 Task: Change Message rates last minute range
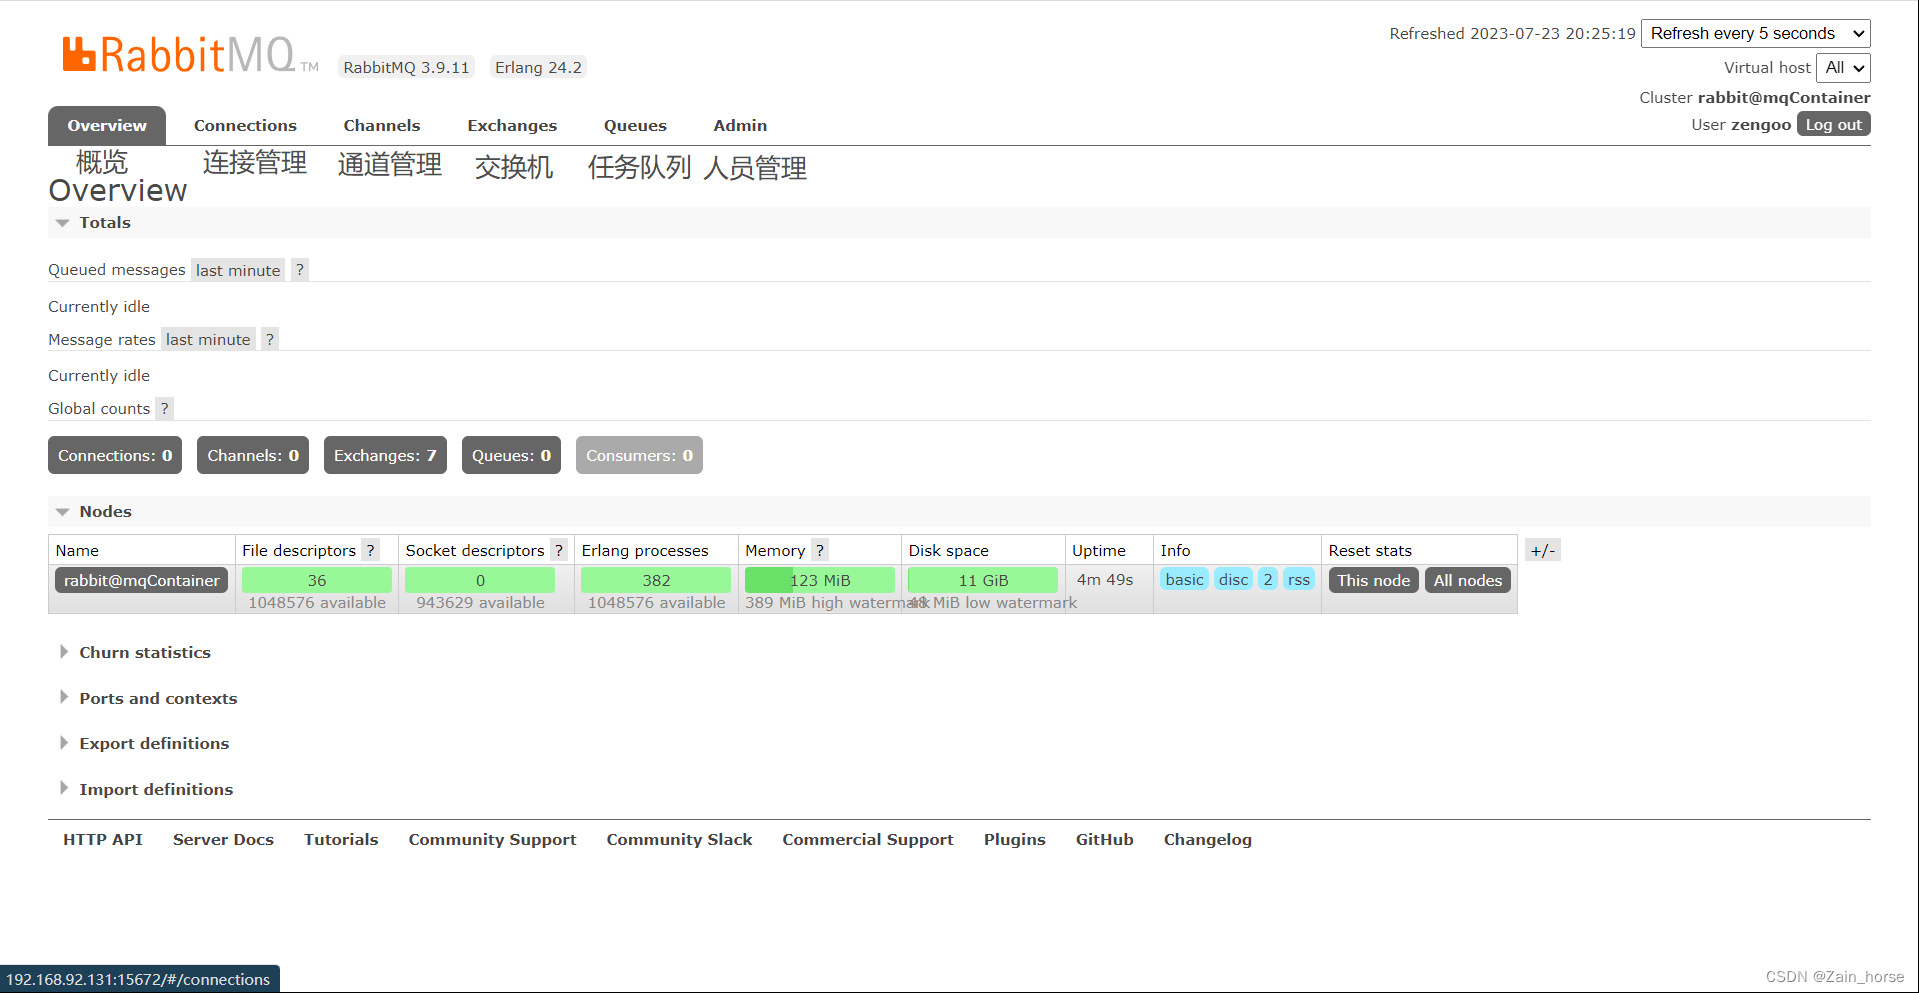pyautogui.click(x=208, y=339)
